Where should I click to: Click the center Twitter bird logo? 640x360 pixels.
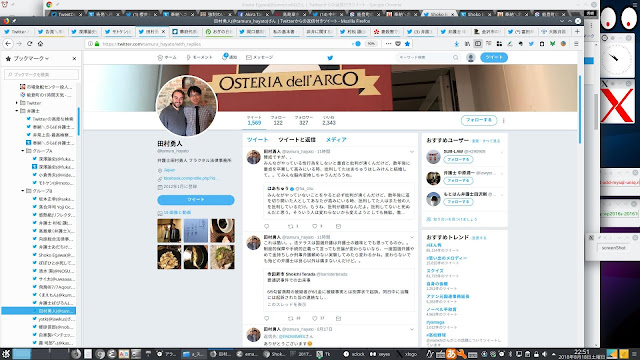[x=330, y=58]
